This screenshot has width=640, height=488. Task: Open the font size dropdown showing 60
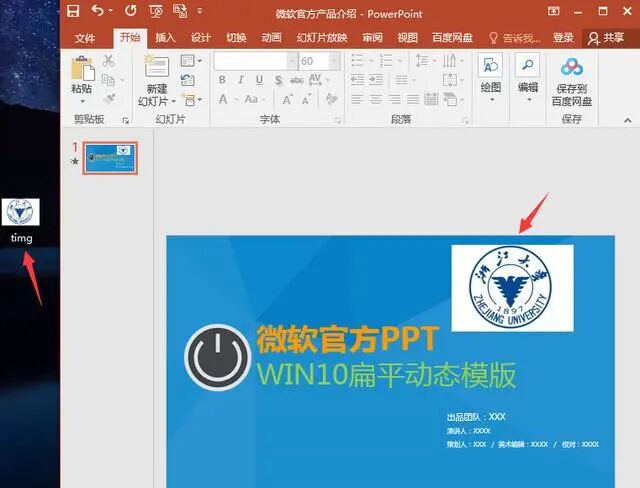[334, 61]
